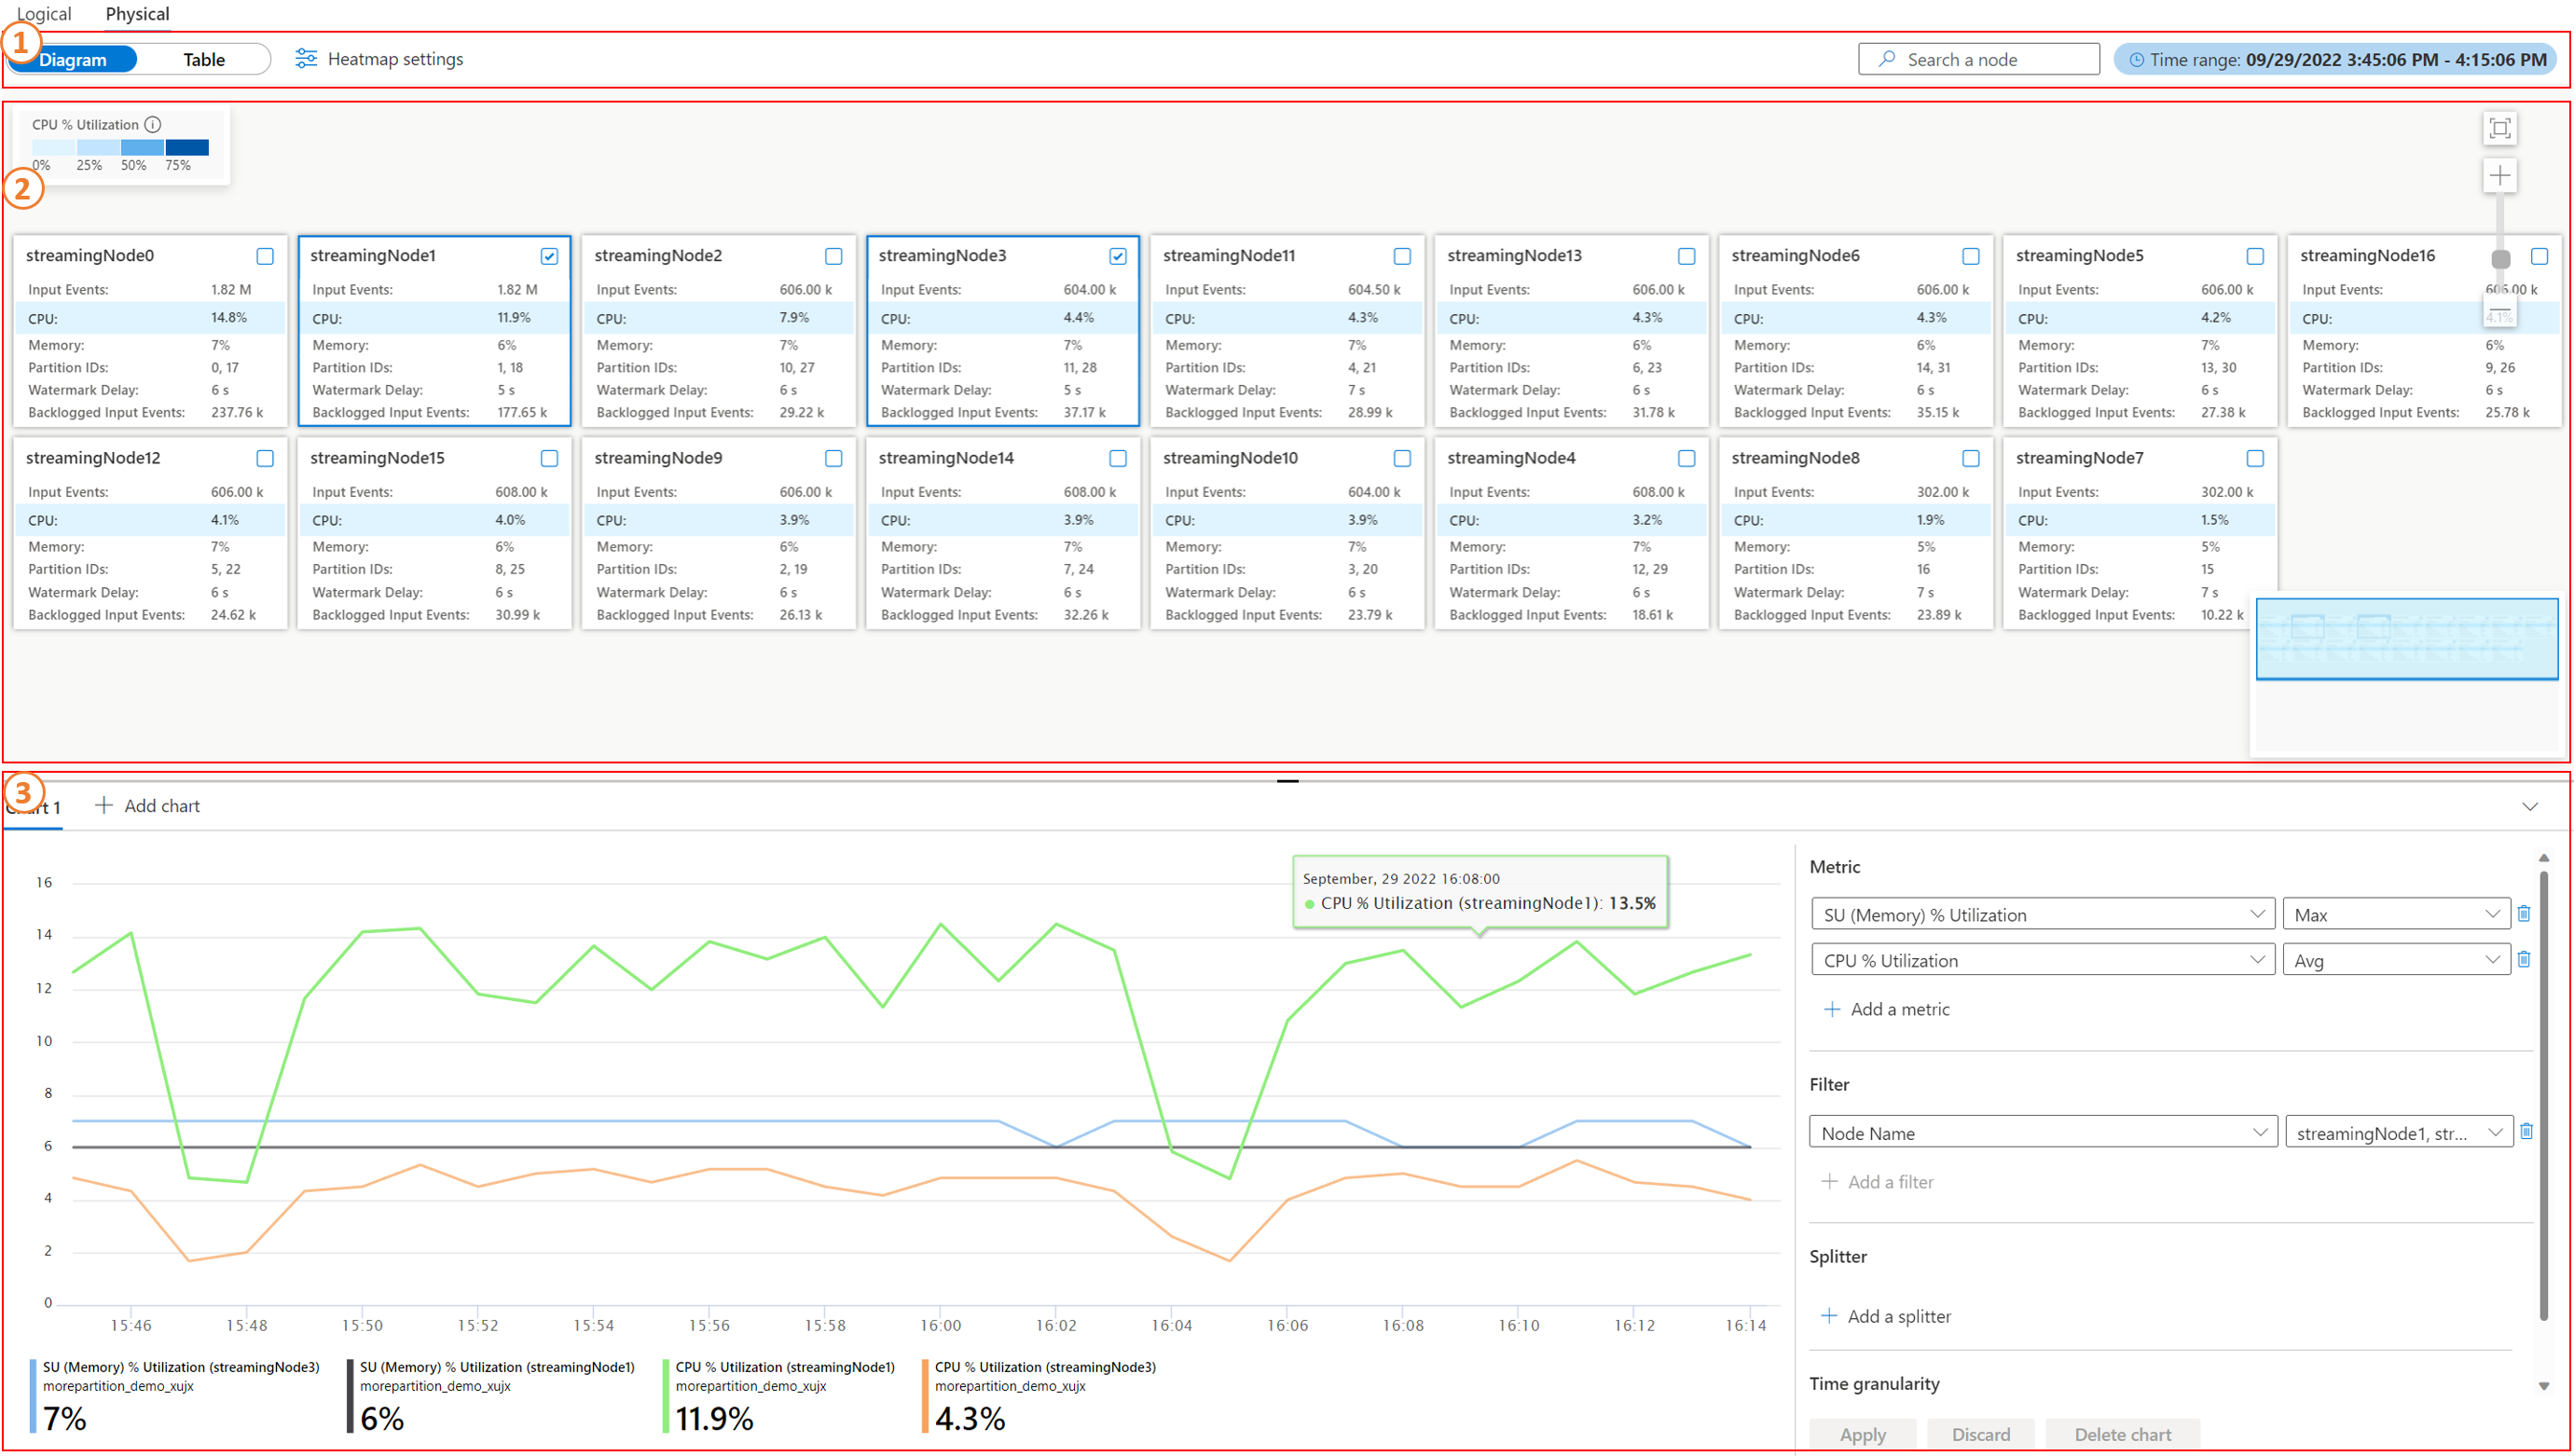The height and width of the screenshot is (1456, 2574).
Task: Uncheck the streamingNode3 checkbox
Action: click(x=1117, y=256)
